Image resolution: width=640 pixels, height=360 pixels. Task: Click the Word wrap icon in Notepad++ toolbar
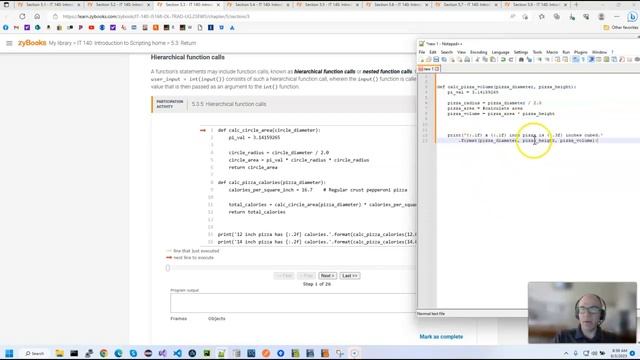(x=575, y=60)
